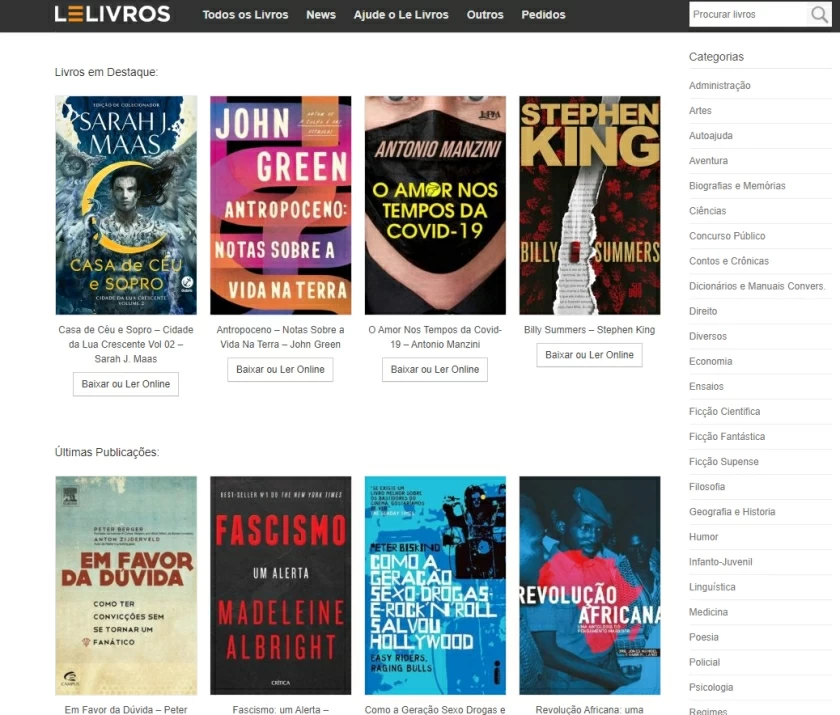Click the LELIVROS logo
The width and height of the screenshot is (840, 715).
112,15
